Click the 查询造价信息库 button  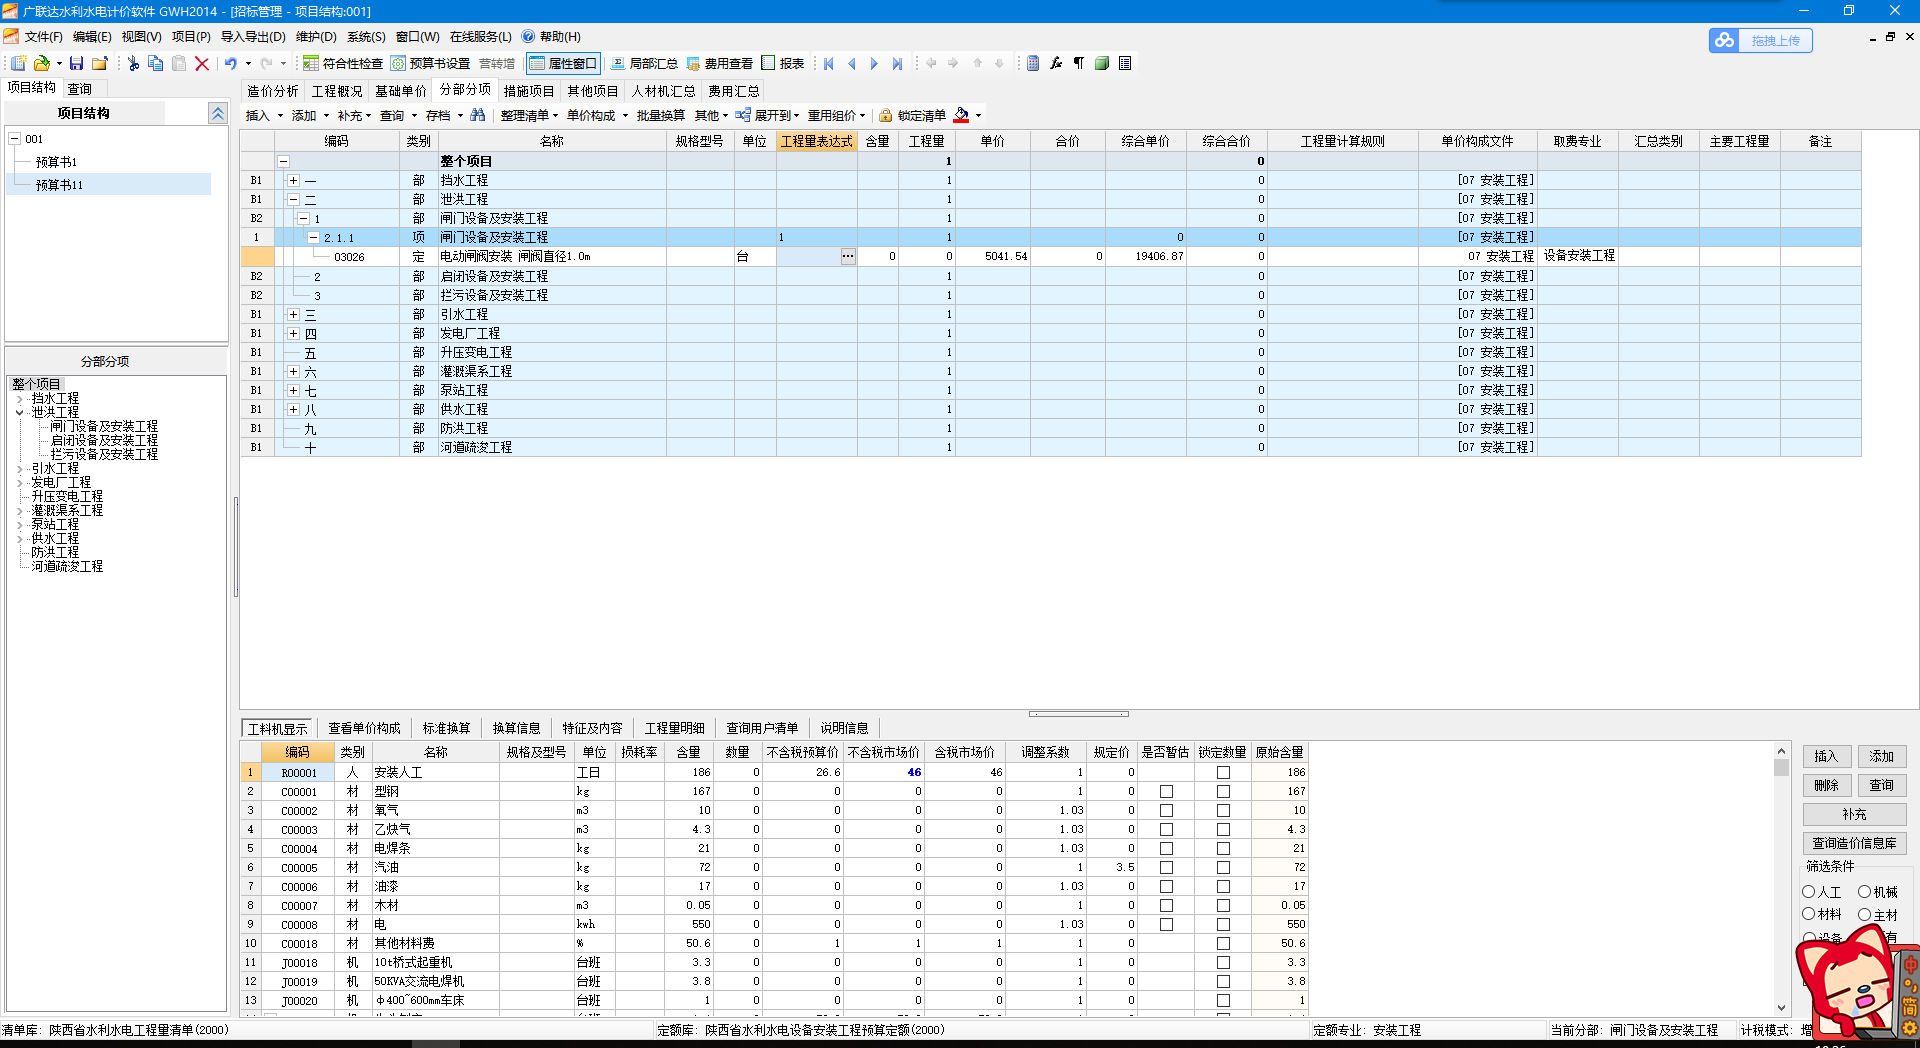[1855, 843]
